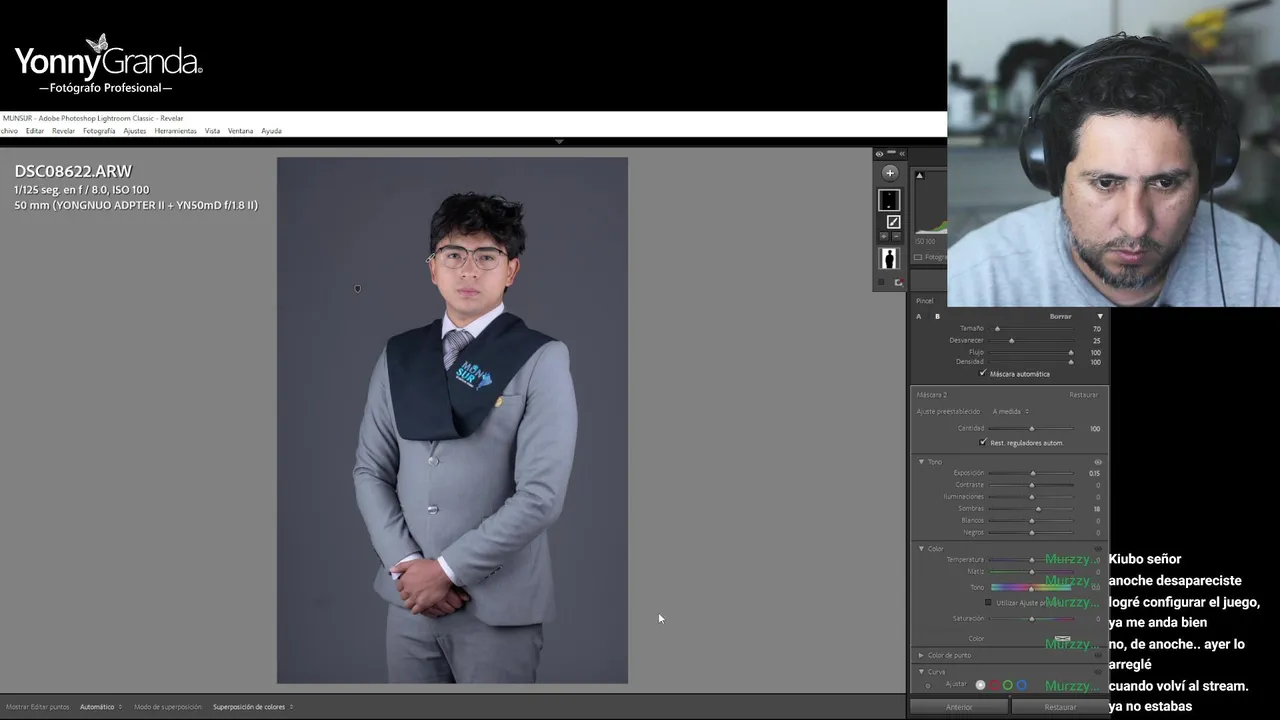Toggle Rest. reguladores autom. checkbox
The width and height of the screenshot is (1280, 720).
(x=983, y=442)
